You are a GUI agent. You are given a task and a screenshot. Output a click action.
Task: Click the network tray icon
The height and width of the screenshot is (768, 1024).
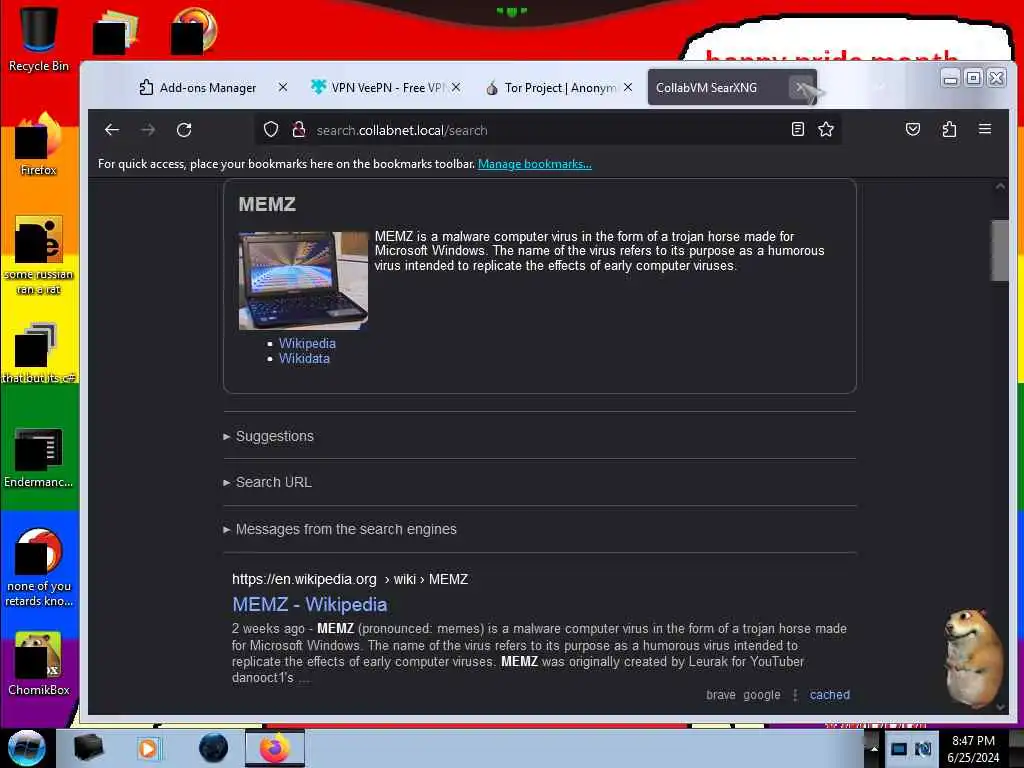pyautogui.click(x=899, y=749)
